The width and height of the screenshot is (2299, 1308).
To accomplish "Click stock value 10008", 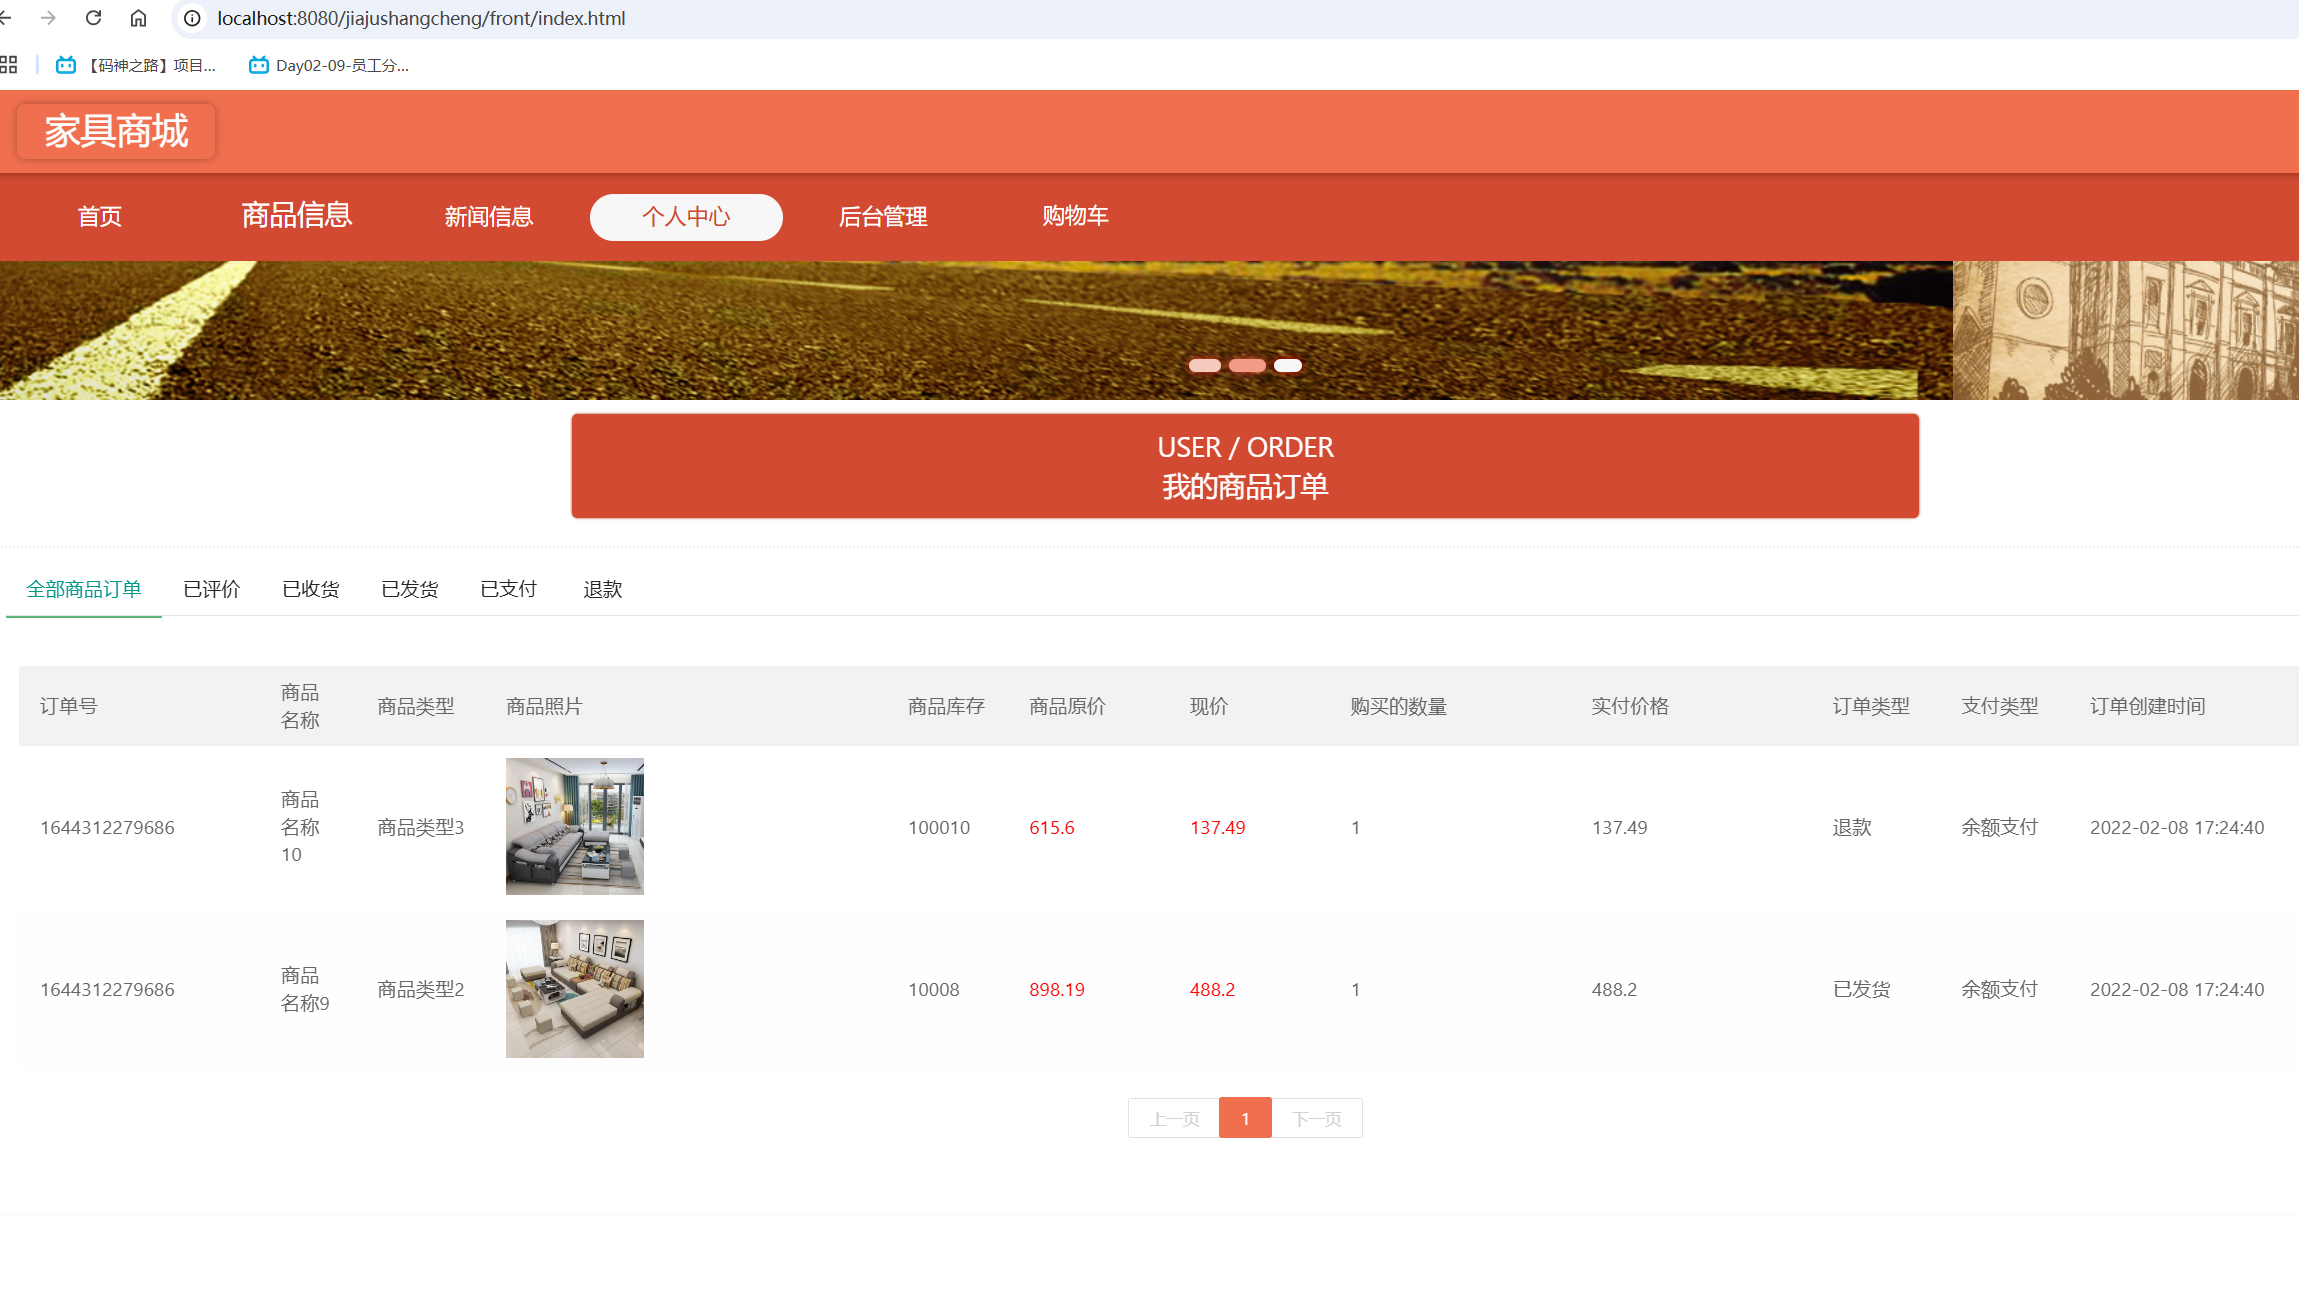I will pyautogui.click(x=934, y=989).
